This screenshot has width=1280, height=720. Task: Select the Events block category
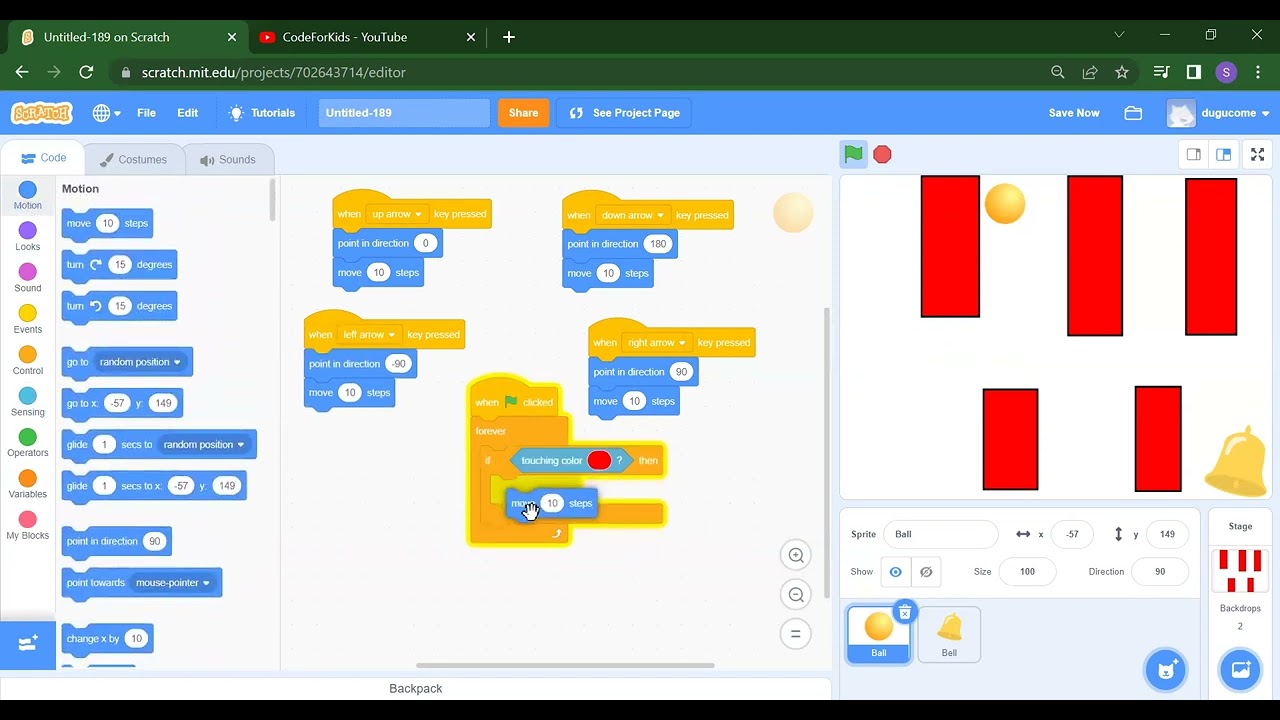click(28, 320)
